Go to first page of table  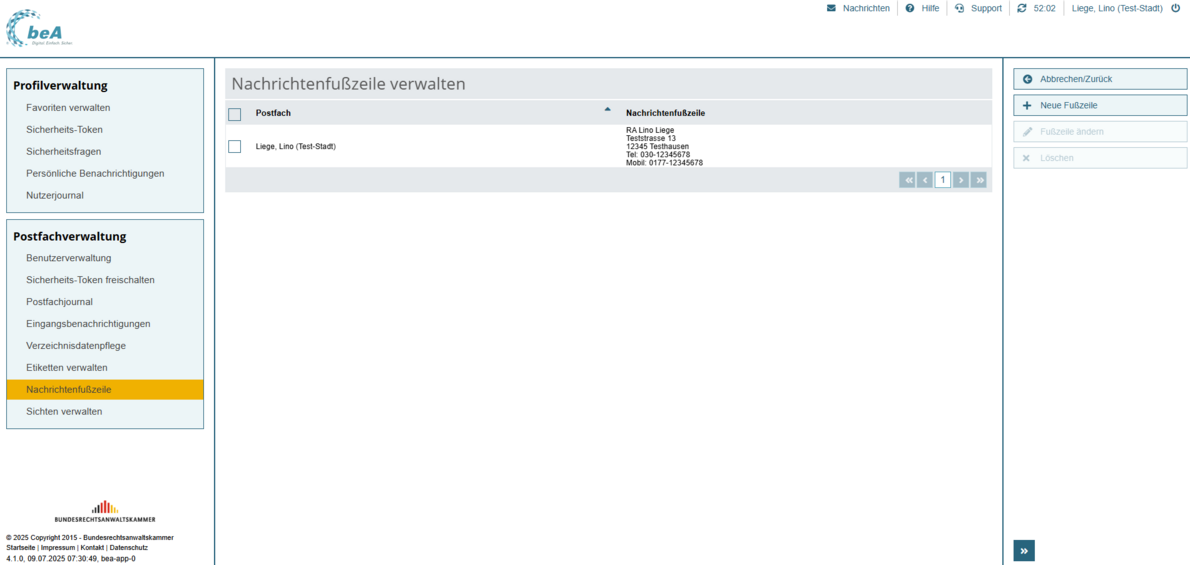click(907, 180)
